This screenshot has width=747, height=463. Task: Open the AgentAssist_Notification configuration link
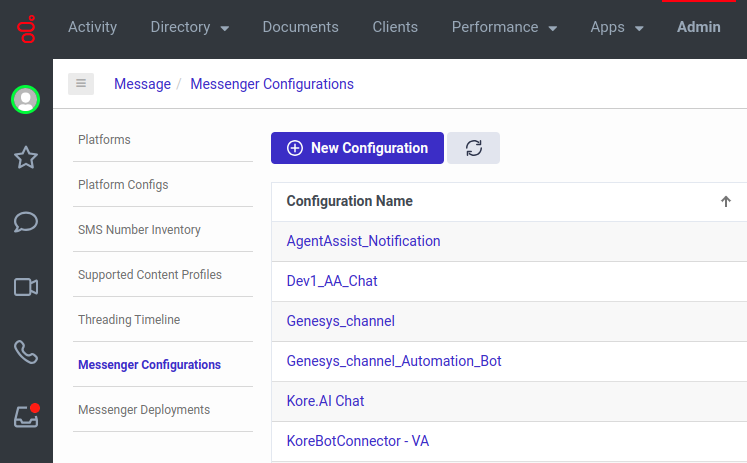(363, 241)
